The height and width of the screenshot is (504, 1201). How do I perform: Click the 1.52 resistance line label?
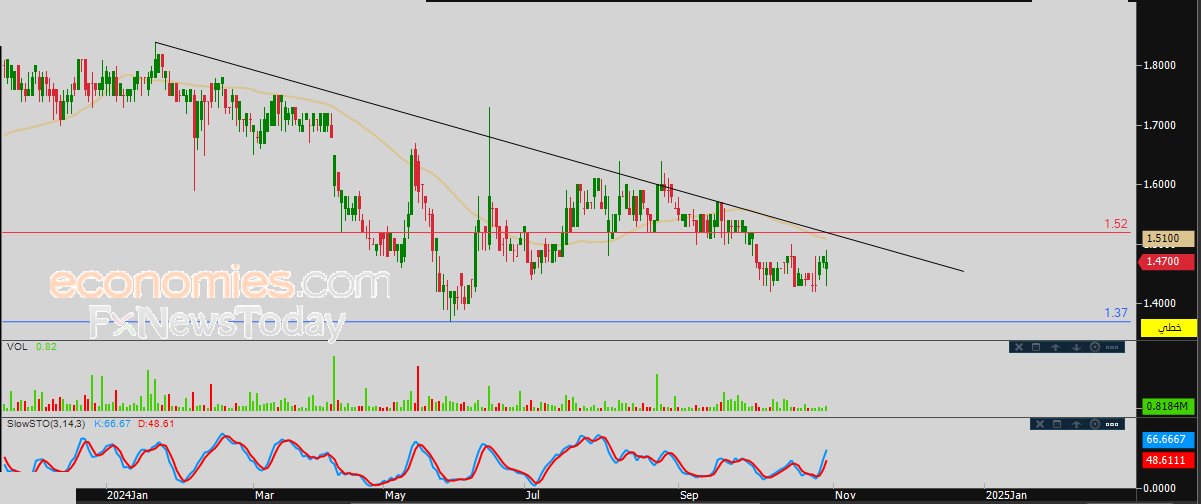point(1116,224)
